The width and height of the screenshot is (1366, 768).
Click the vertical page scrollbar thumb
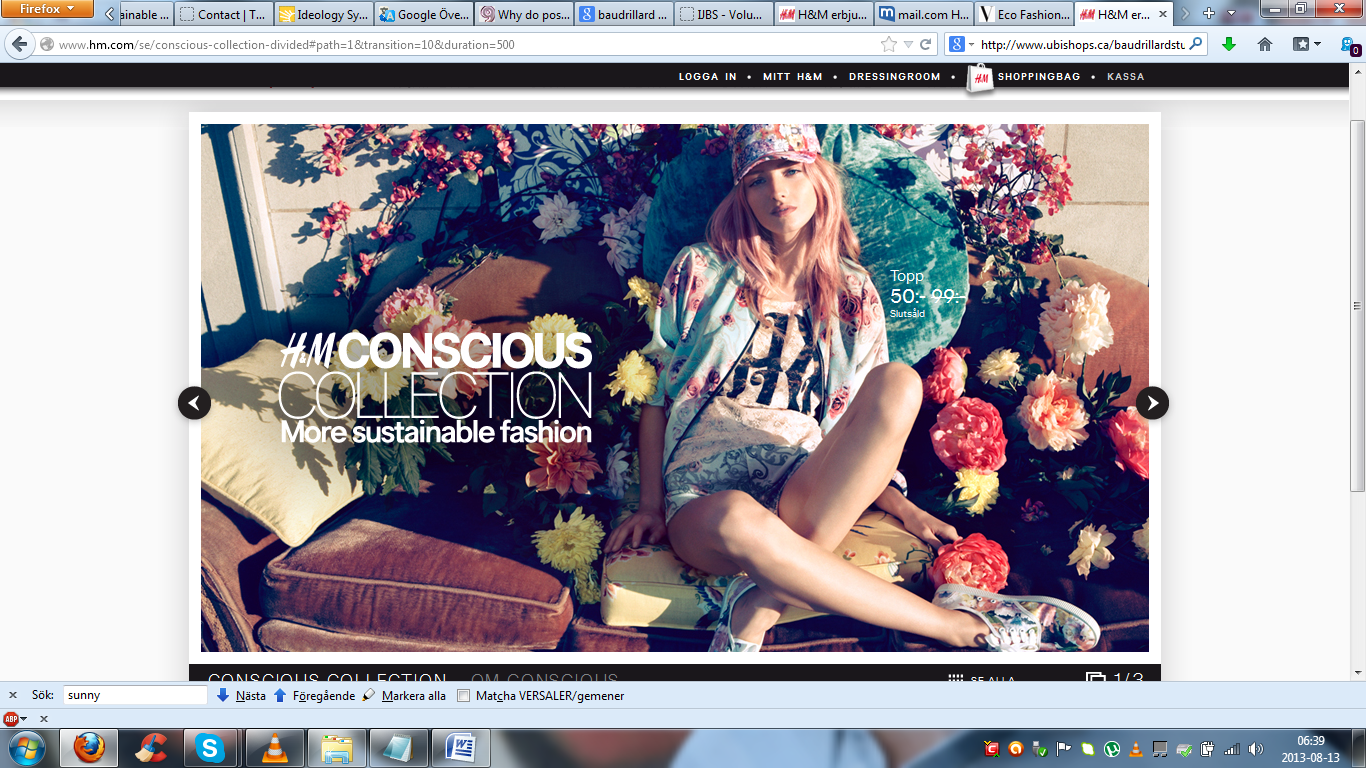coord(1357,305)
